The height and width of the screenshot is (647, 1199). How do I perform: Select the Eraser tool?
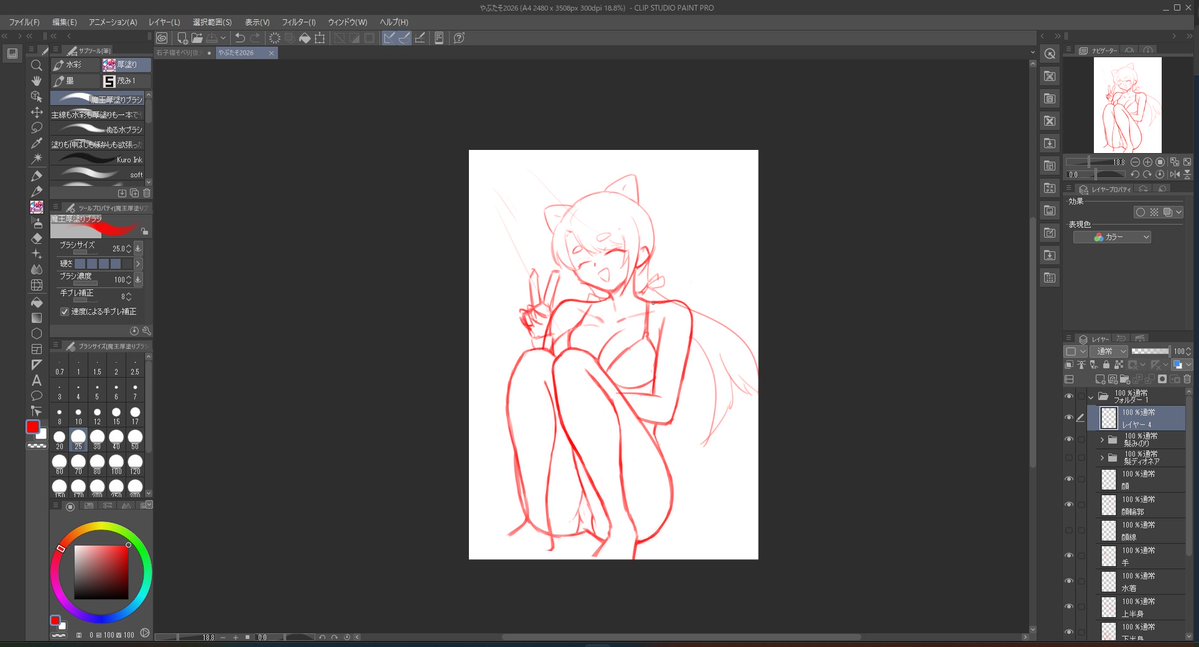(36, 238)
